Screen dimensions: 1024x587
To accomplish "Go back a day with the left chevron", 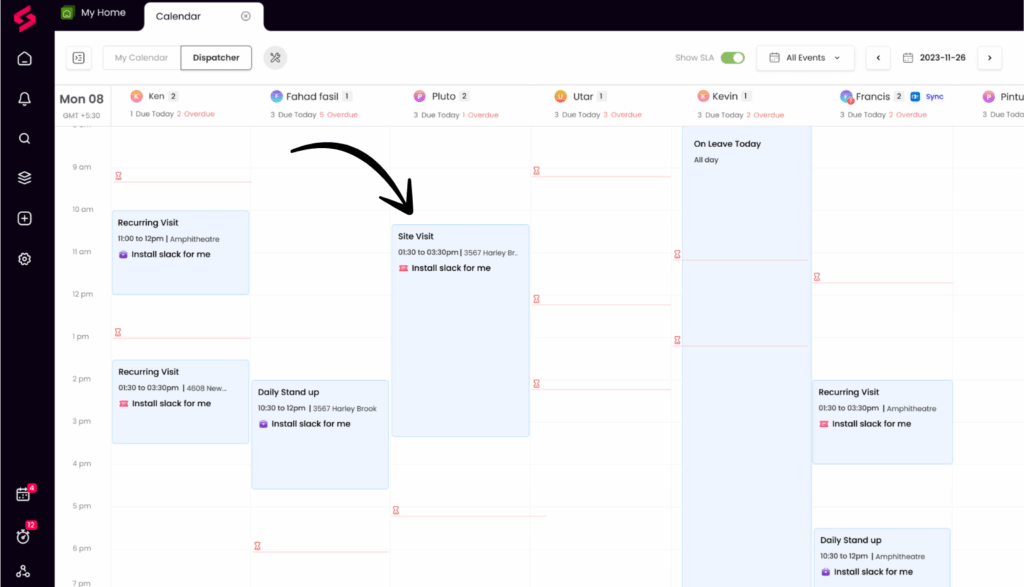I will pos(877,57).
